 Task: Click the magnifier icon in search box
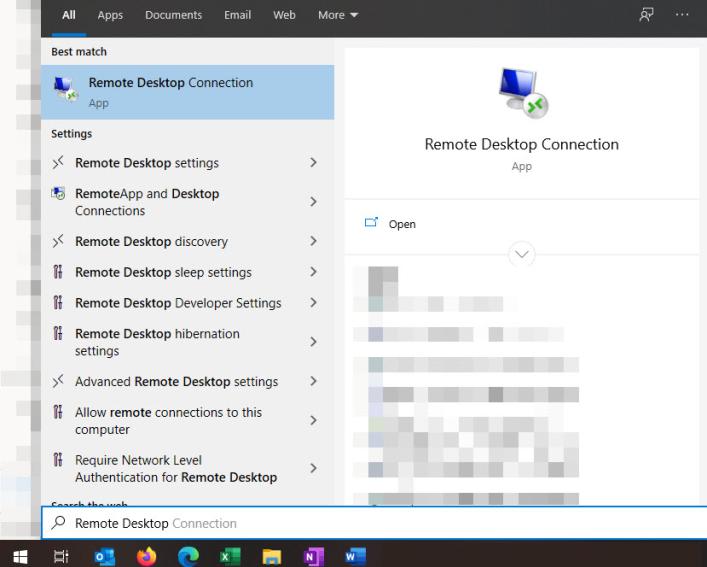point(59,523)
